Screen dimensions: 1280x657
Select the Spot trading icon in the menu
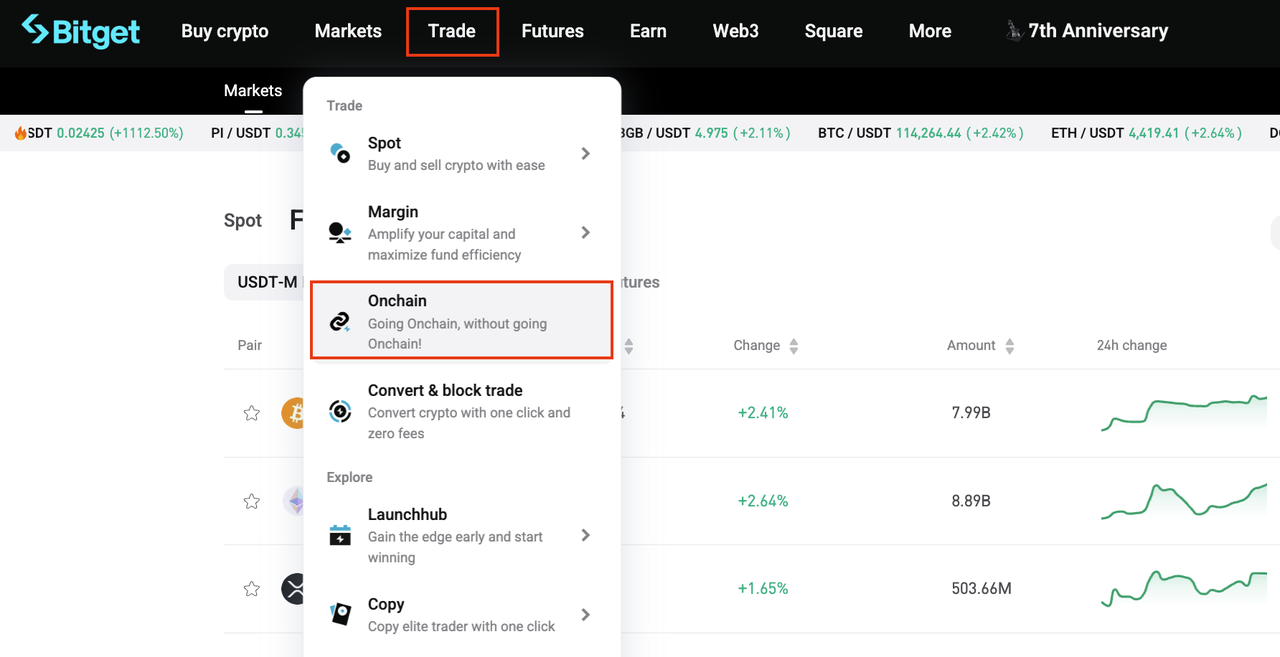(340, 152)
